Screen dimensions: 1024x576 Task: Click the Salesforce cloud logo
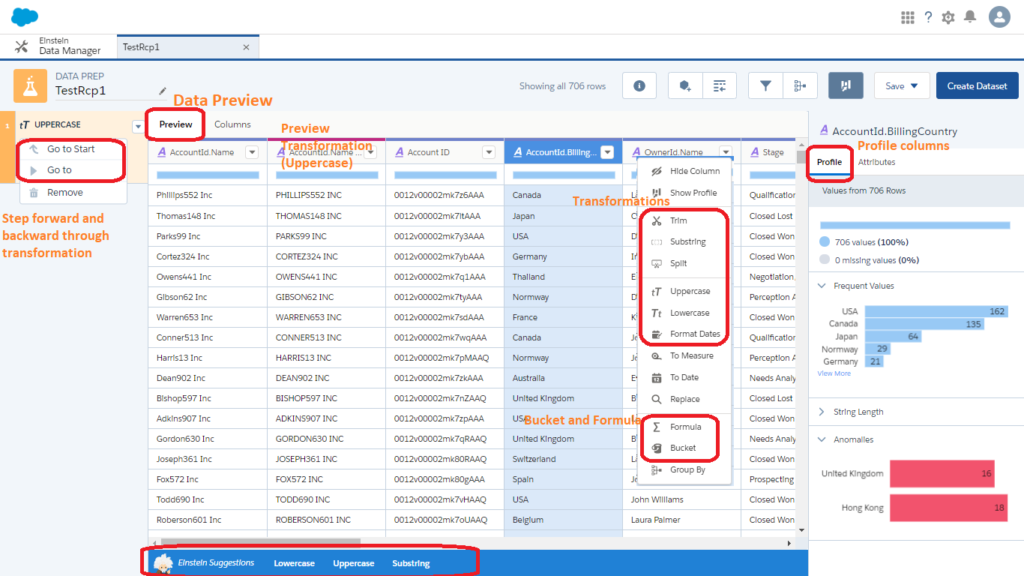click(25, 16)
